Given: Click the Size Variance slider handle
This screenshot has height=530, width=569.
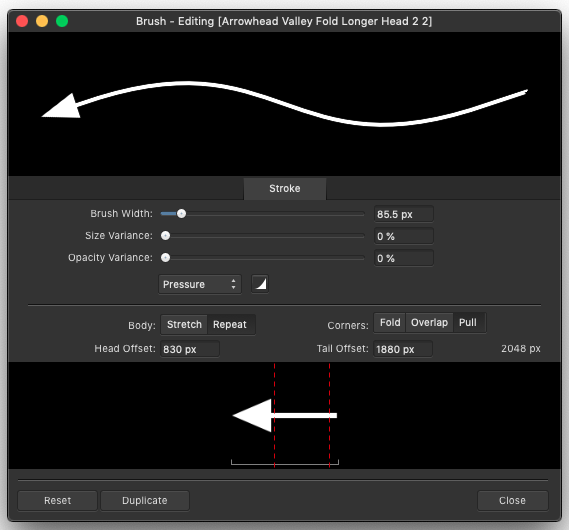Looking at the screenshot, I should coord(165,236).
